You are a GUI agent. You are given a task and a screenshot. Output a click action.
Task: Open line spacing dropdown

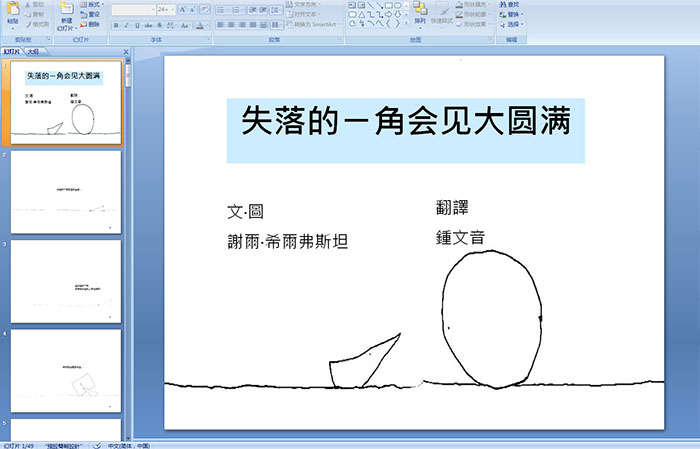click(x=276, y=9)
